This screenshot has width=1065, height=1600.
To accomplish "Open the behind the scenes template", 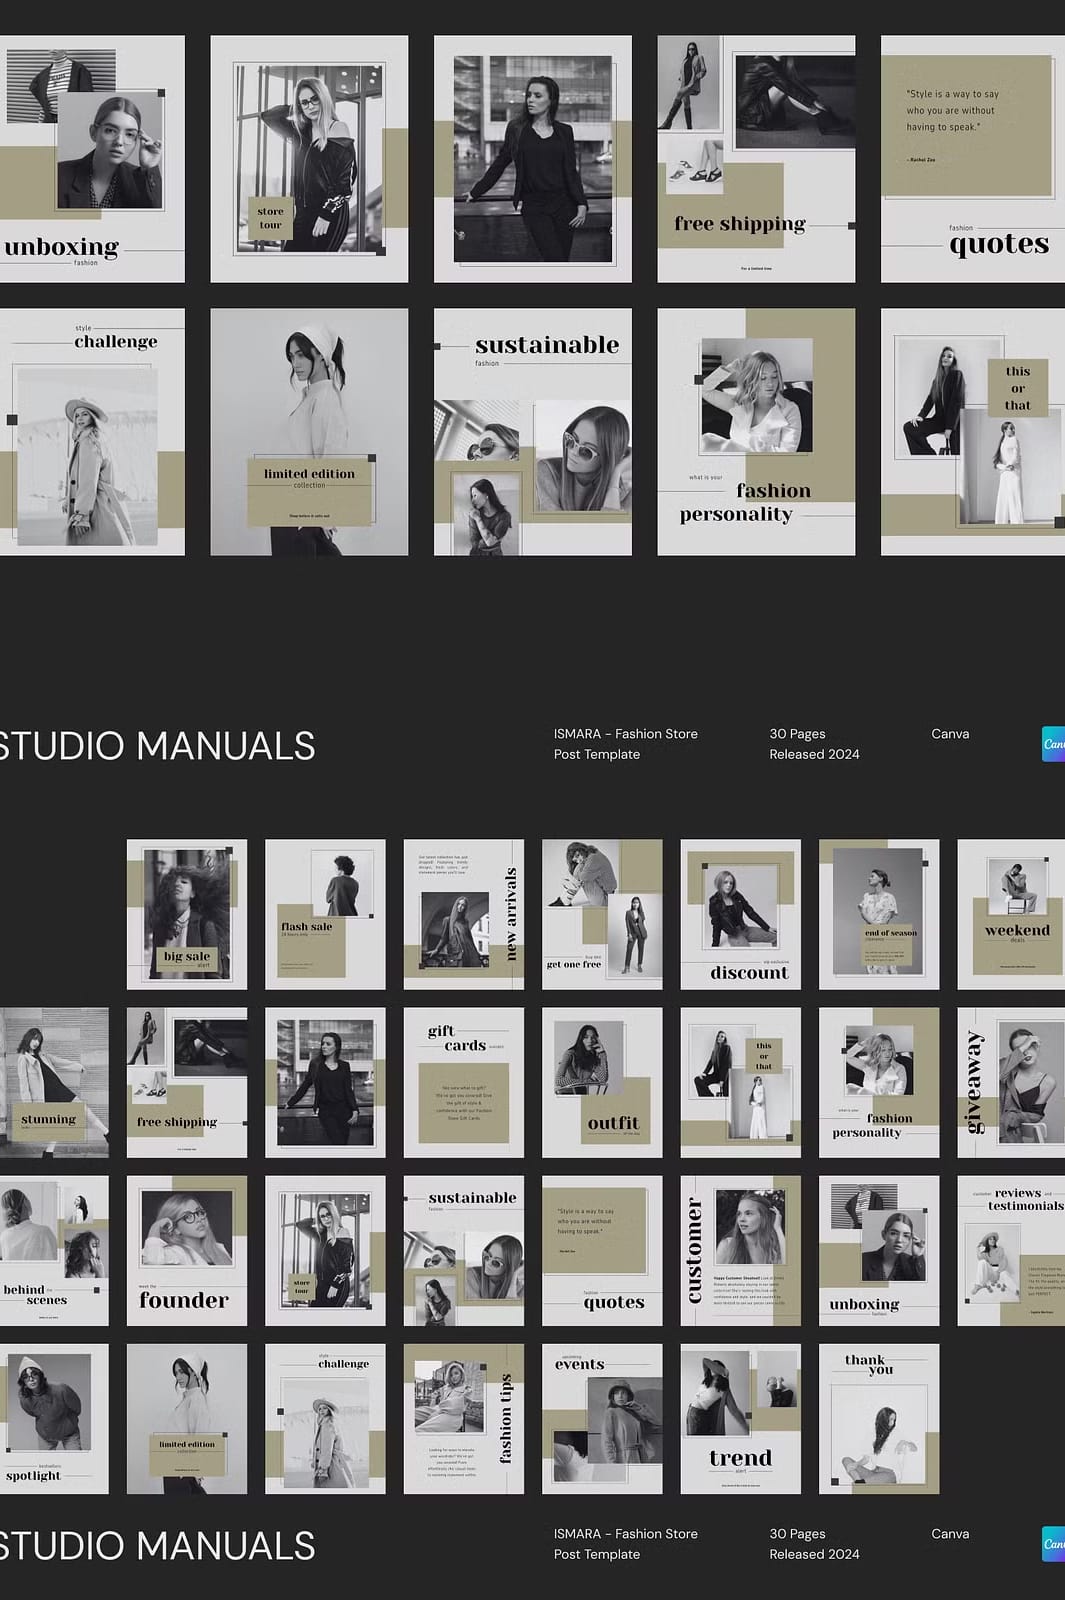I will click(54, 1250).
